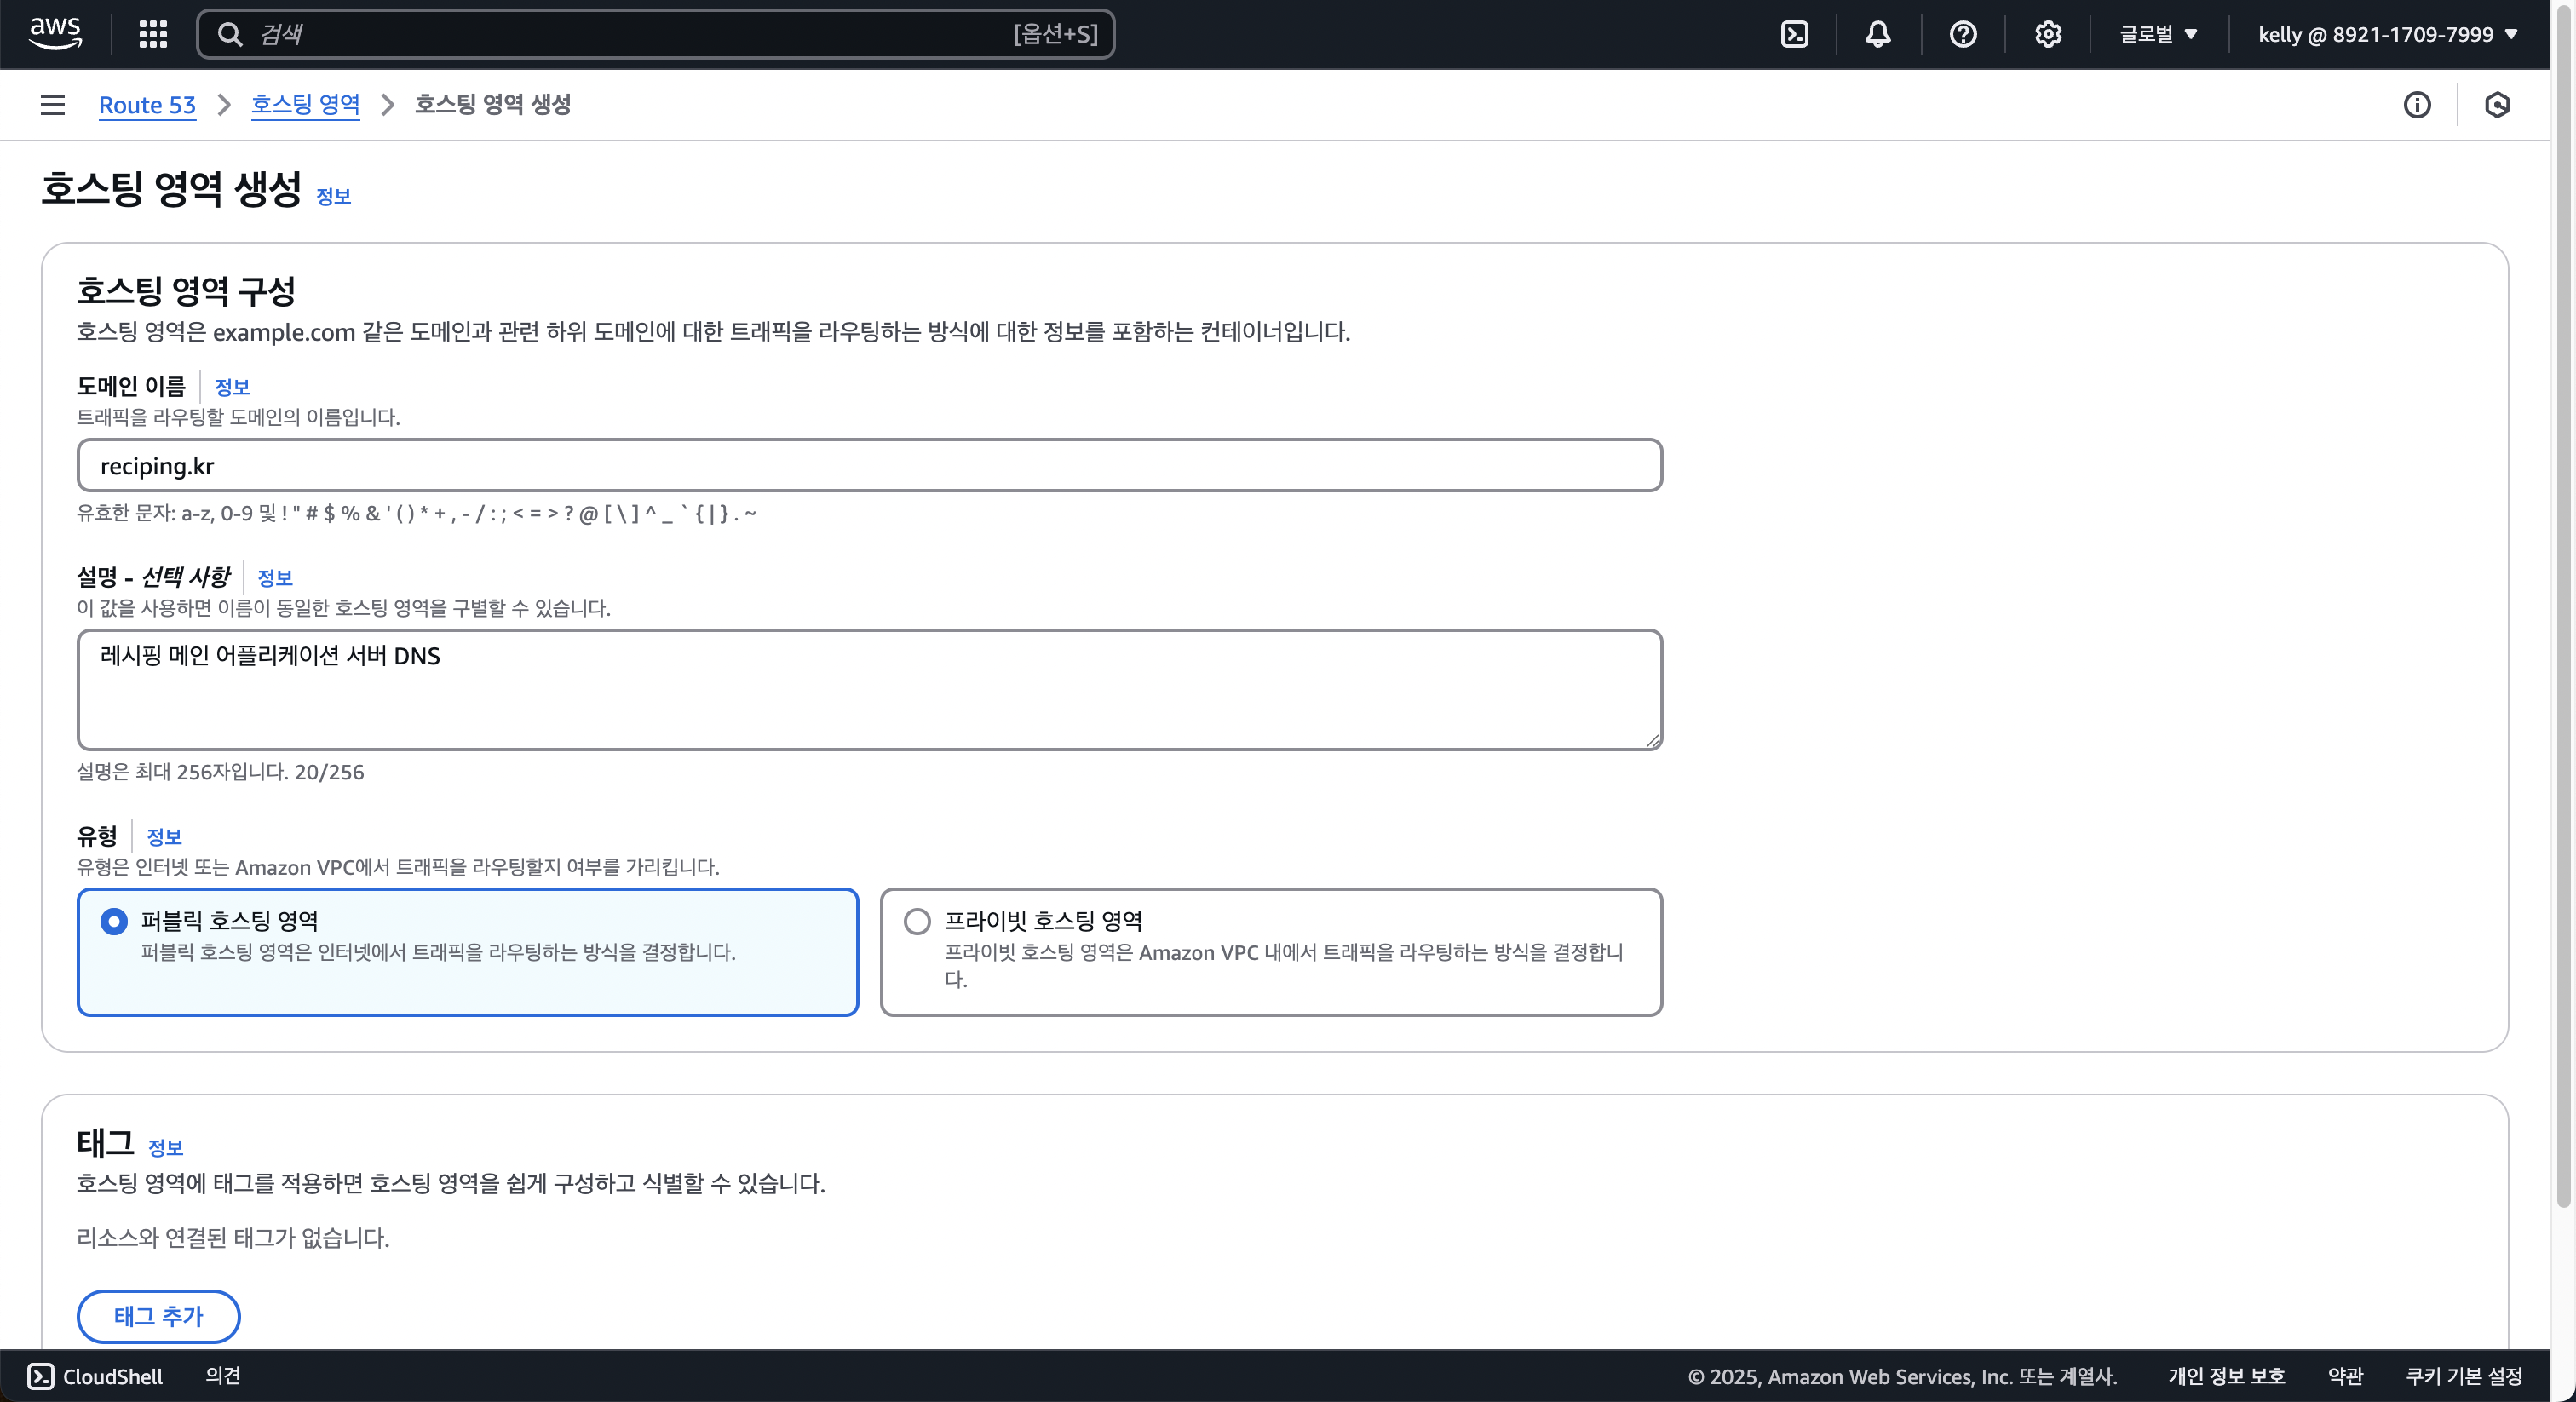2576x1402 pixels.
Task: Open the AWS services grid menu
Action: click(x=153, y=34)
